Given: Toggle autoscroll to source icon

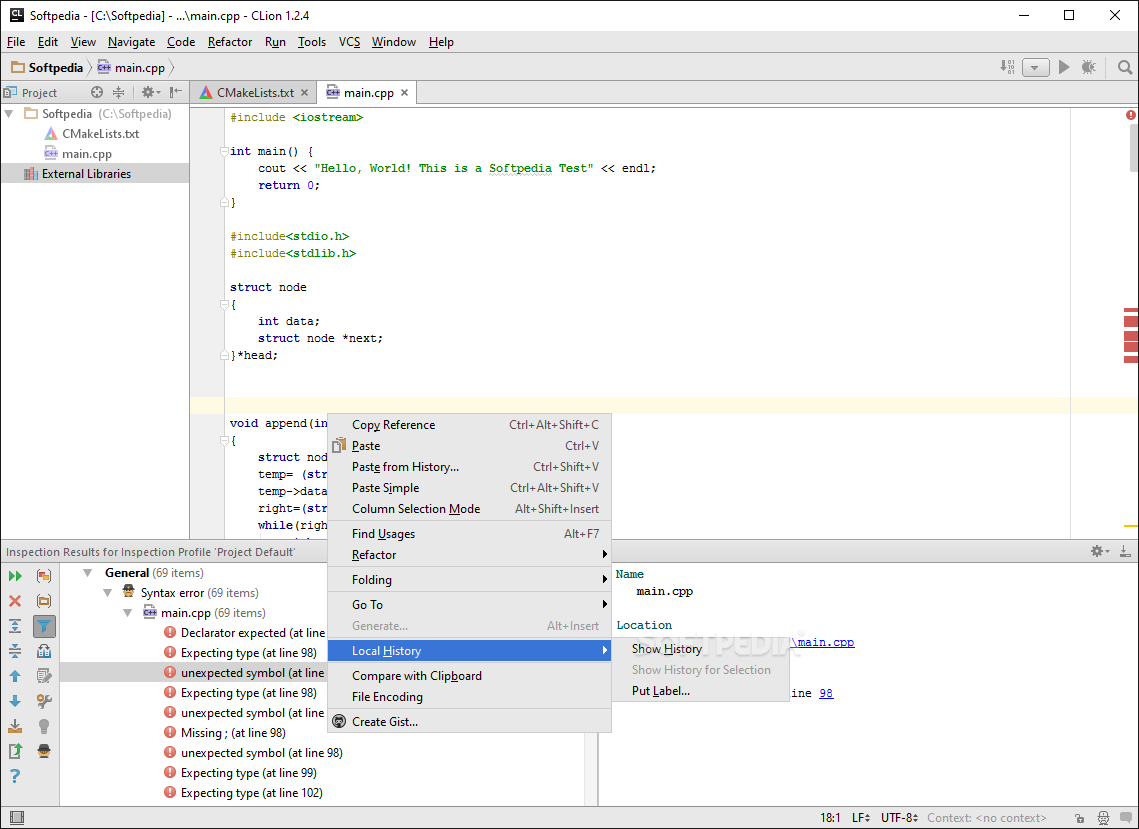Looking at the screenshot, I should (44, 651).
